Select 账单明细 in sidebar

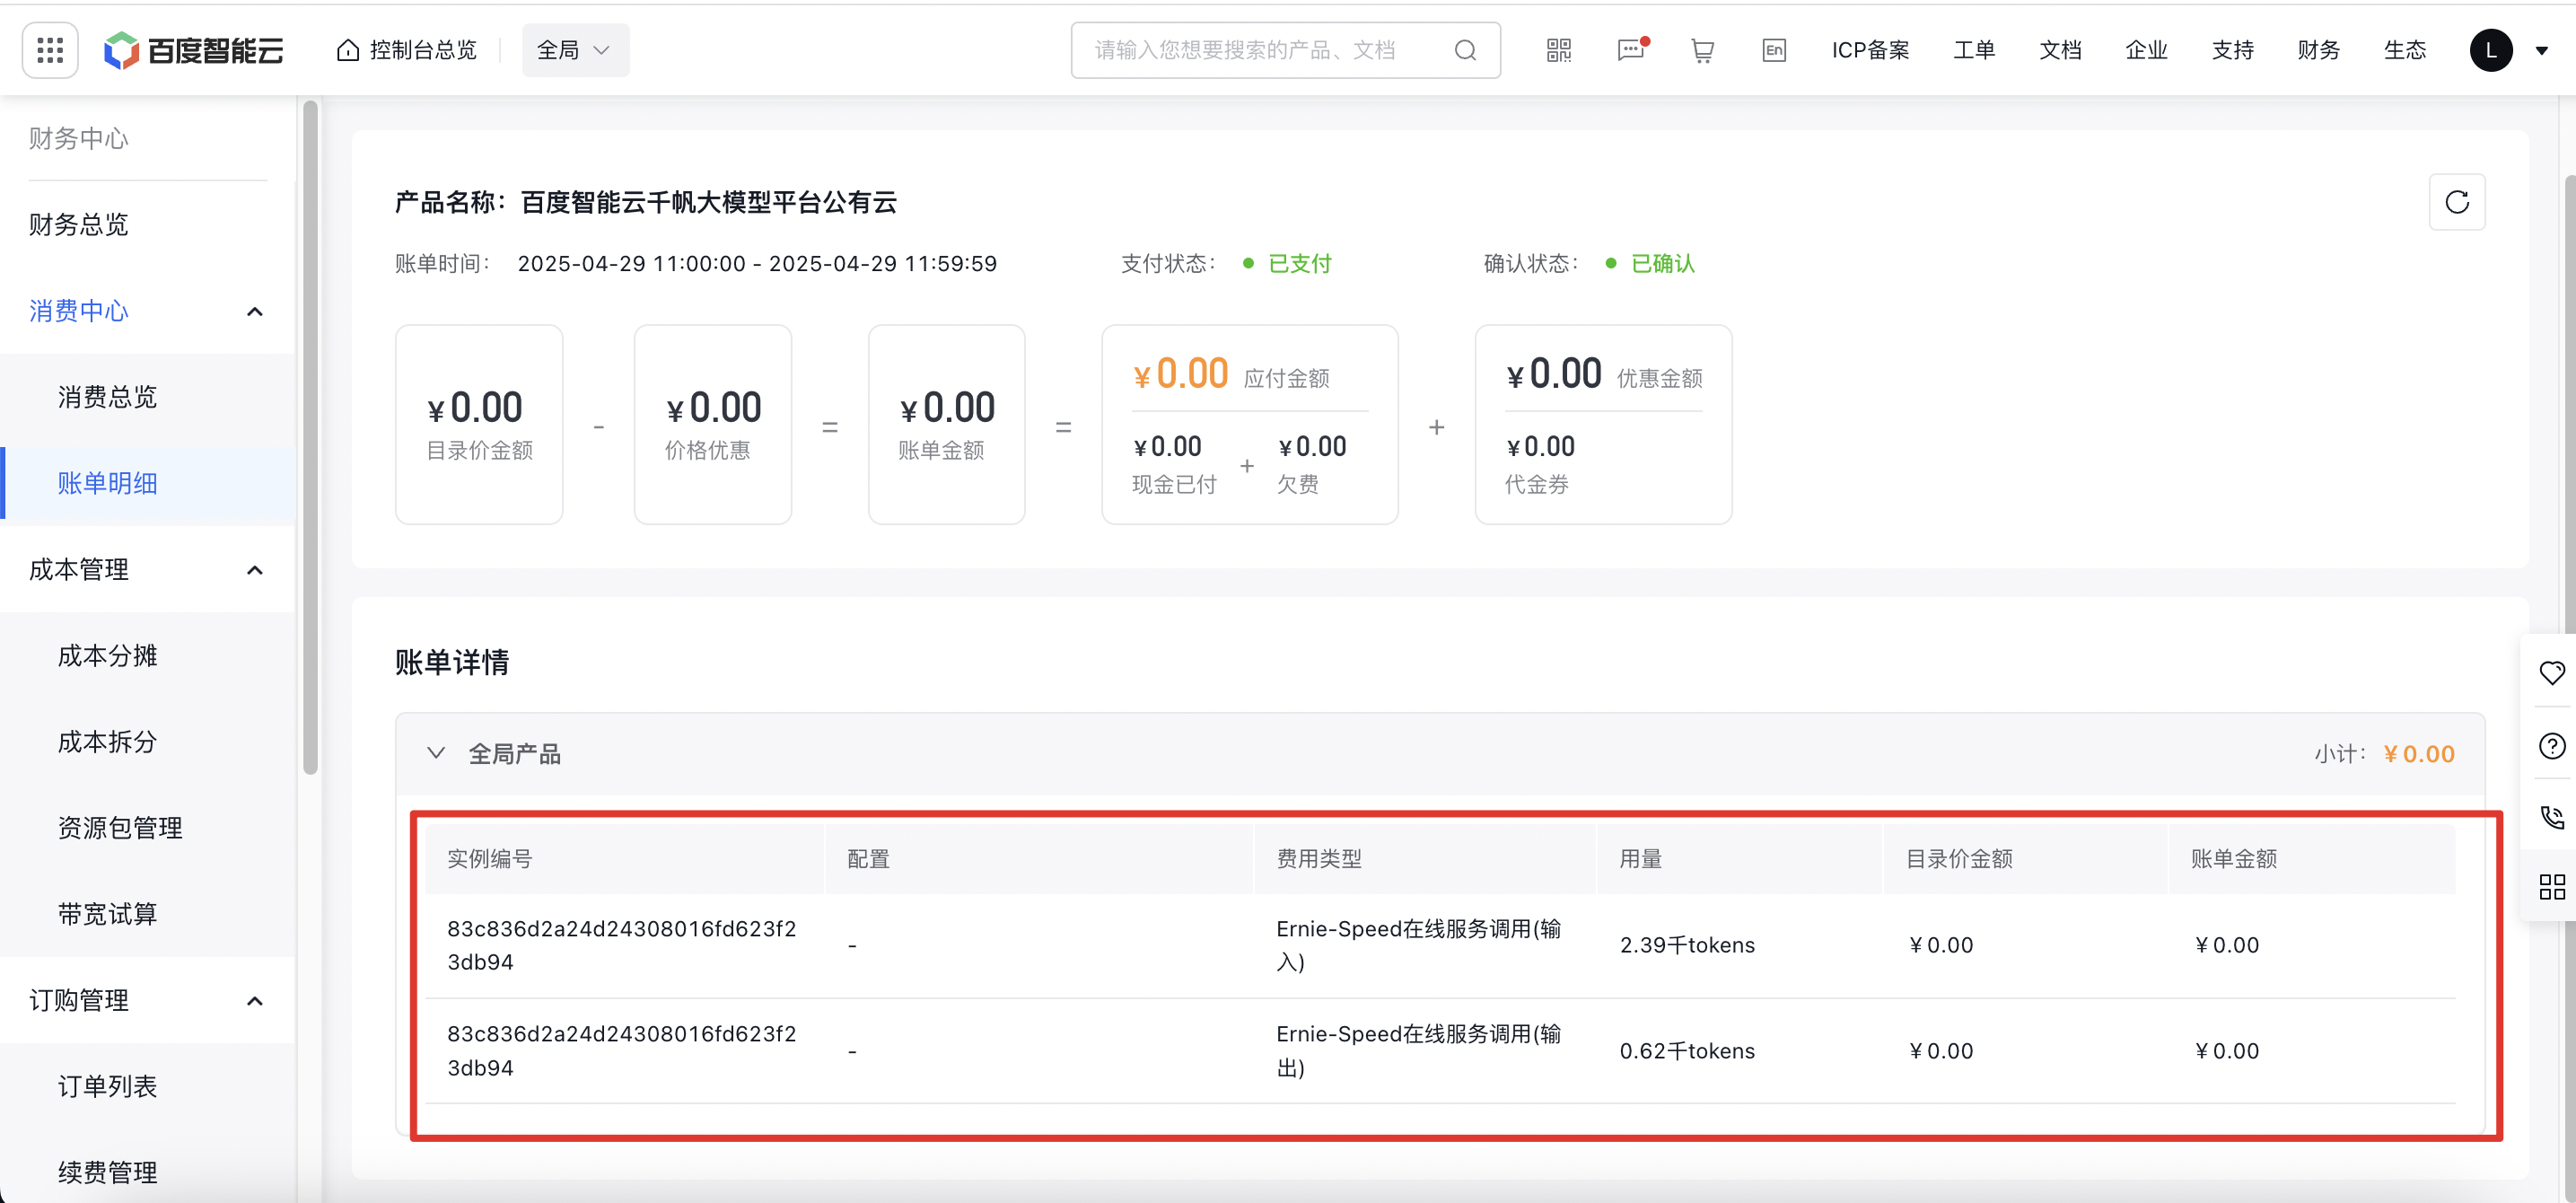[148, 483]
